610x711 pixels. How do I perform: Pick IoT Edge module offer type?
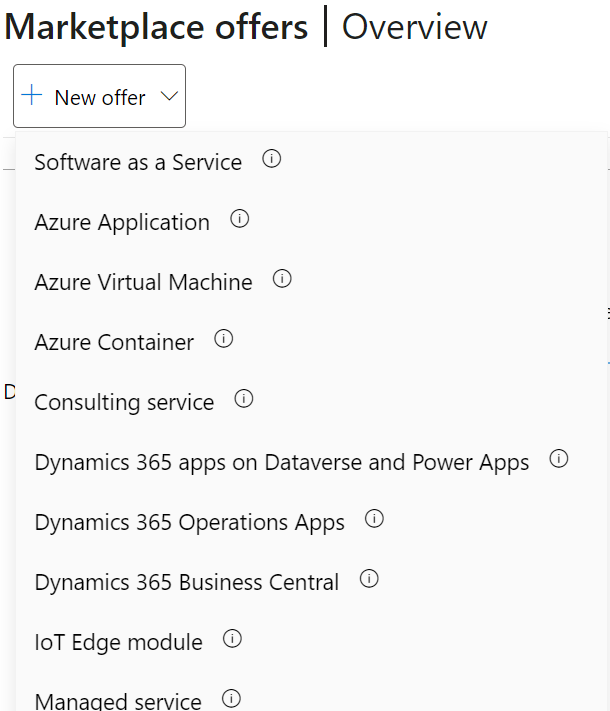(x=118, y=643)
